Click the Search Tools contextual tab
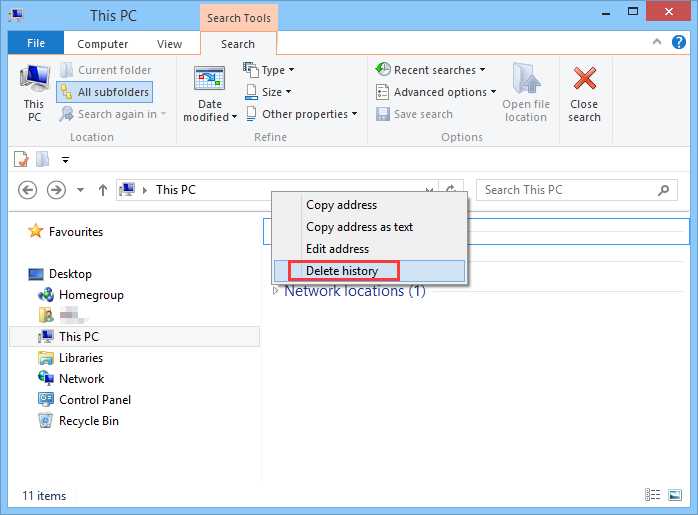The height and width of the screenshot is (515, 698). pos(239,18)
